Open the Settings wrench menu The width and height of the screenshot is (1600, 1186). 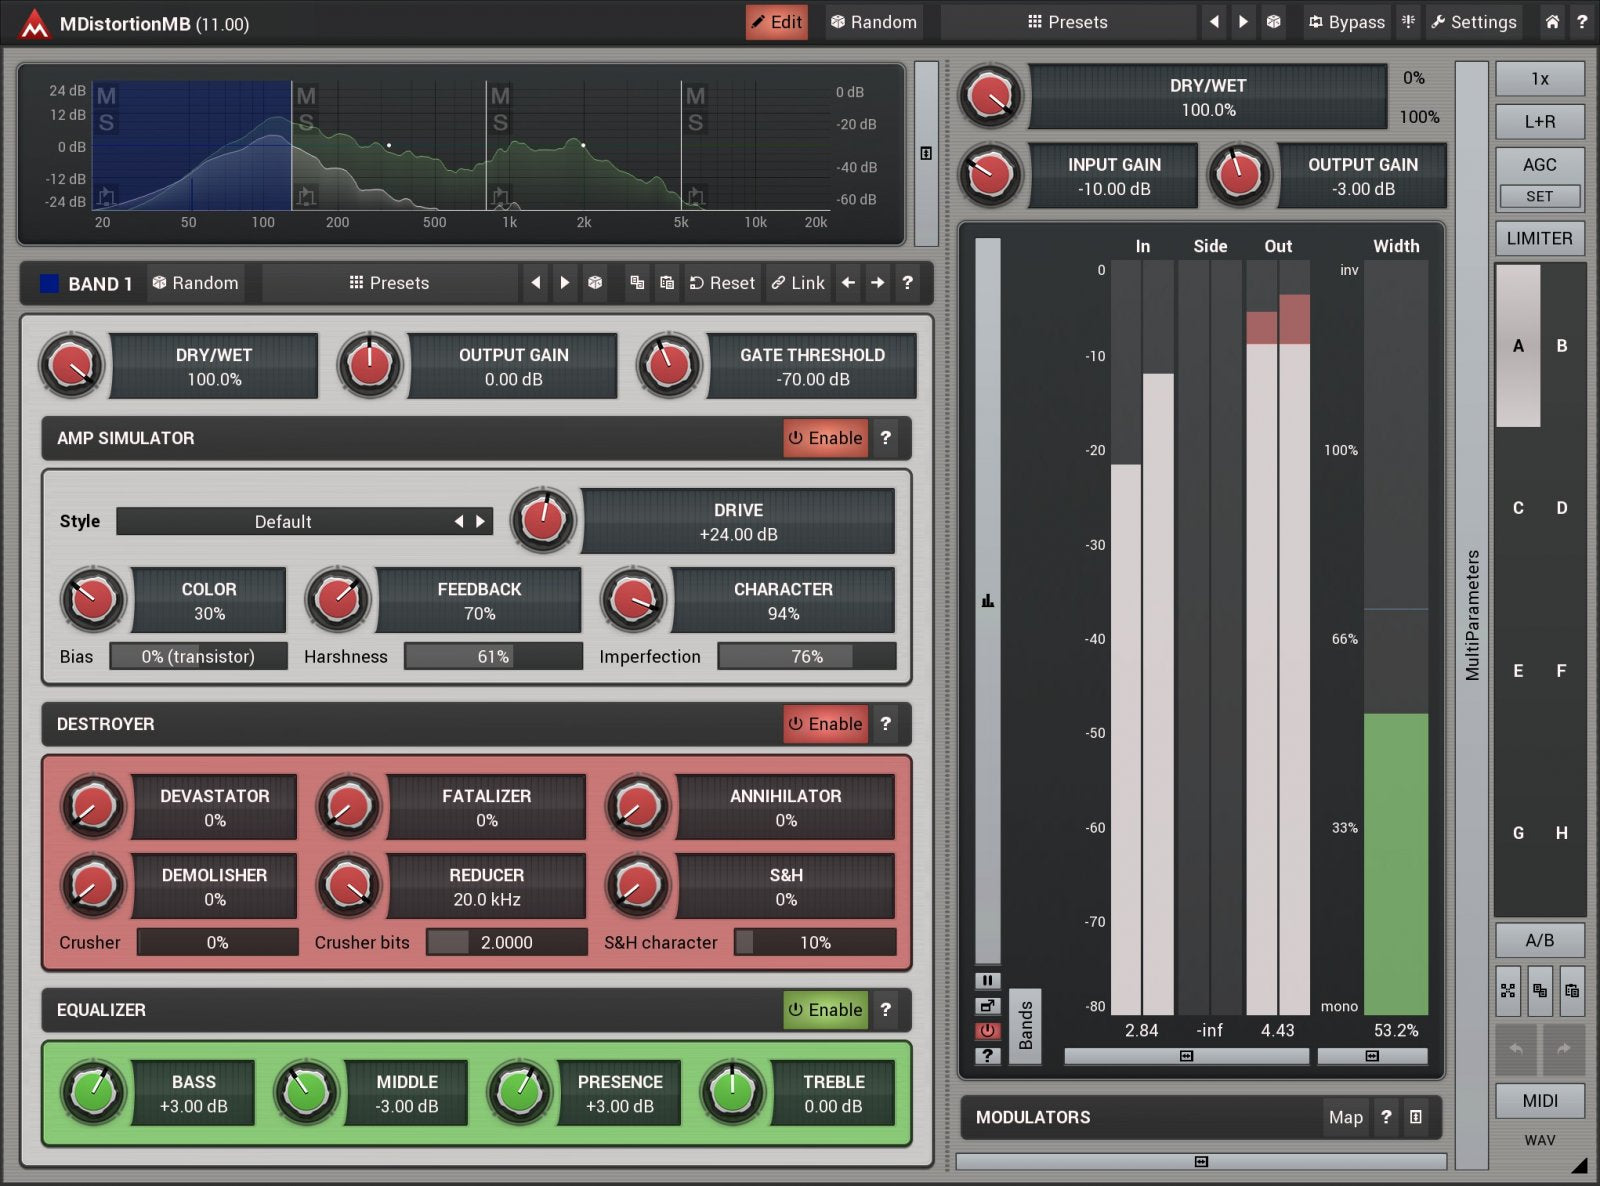[1473, 22]
